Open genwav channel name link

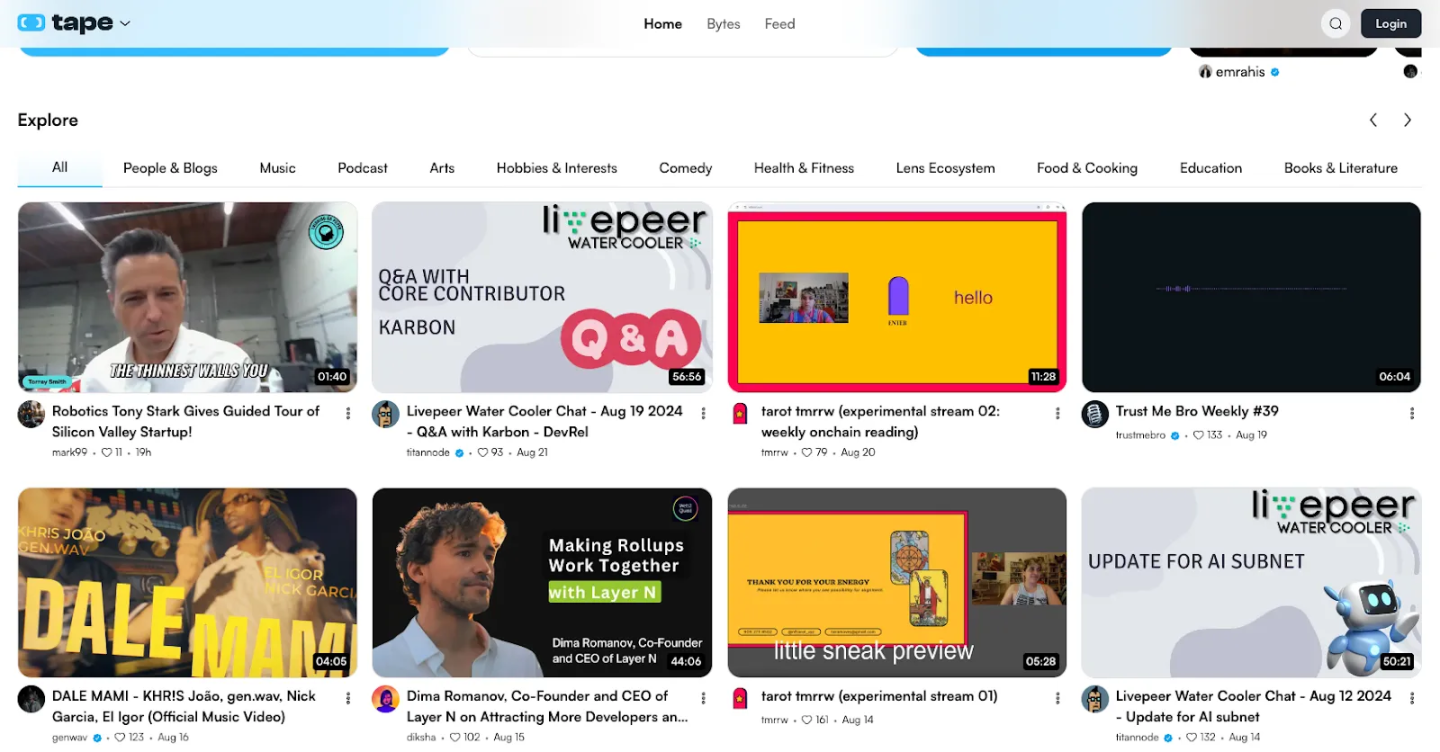tap(70, 737)
